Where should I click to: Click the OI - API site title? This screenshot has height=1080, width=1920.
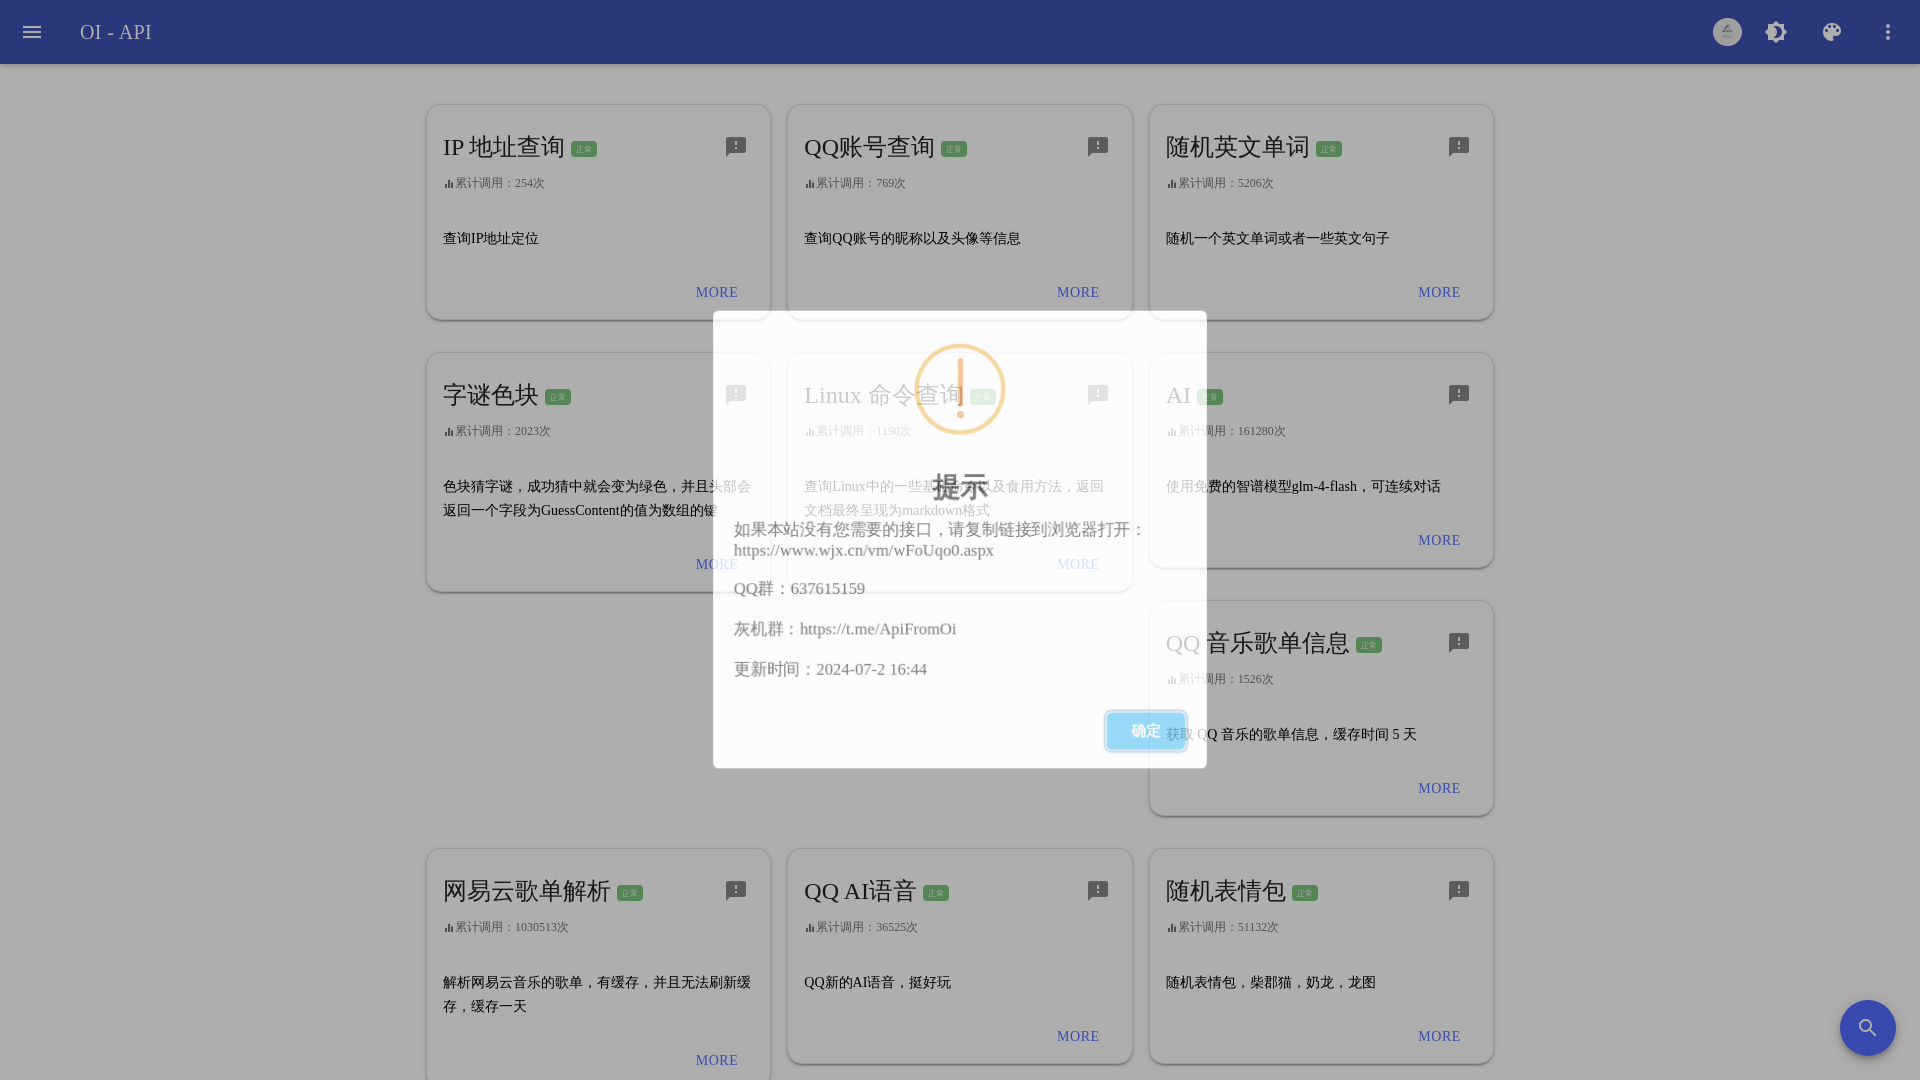[116, 32]
